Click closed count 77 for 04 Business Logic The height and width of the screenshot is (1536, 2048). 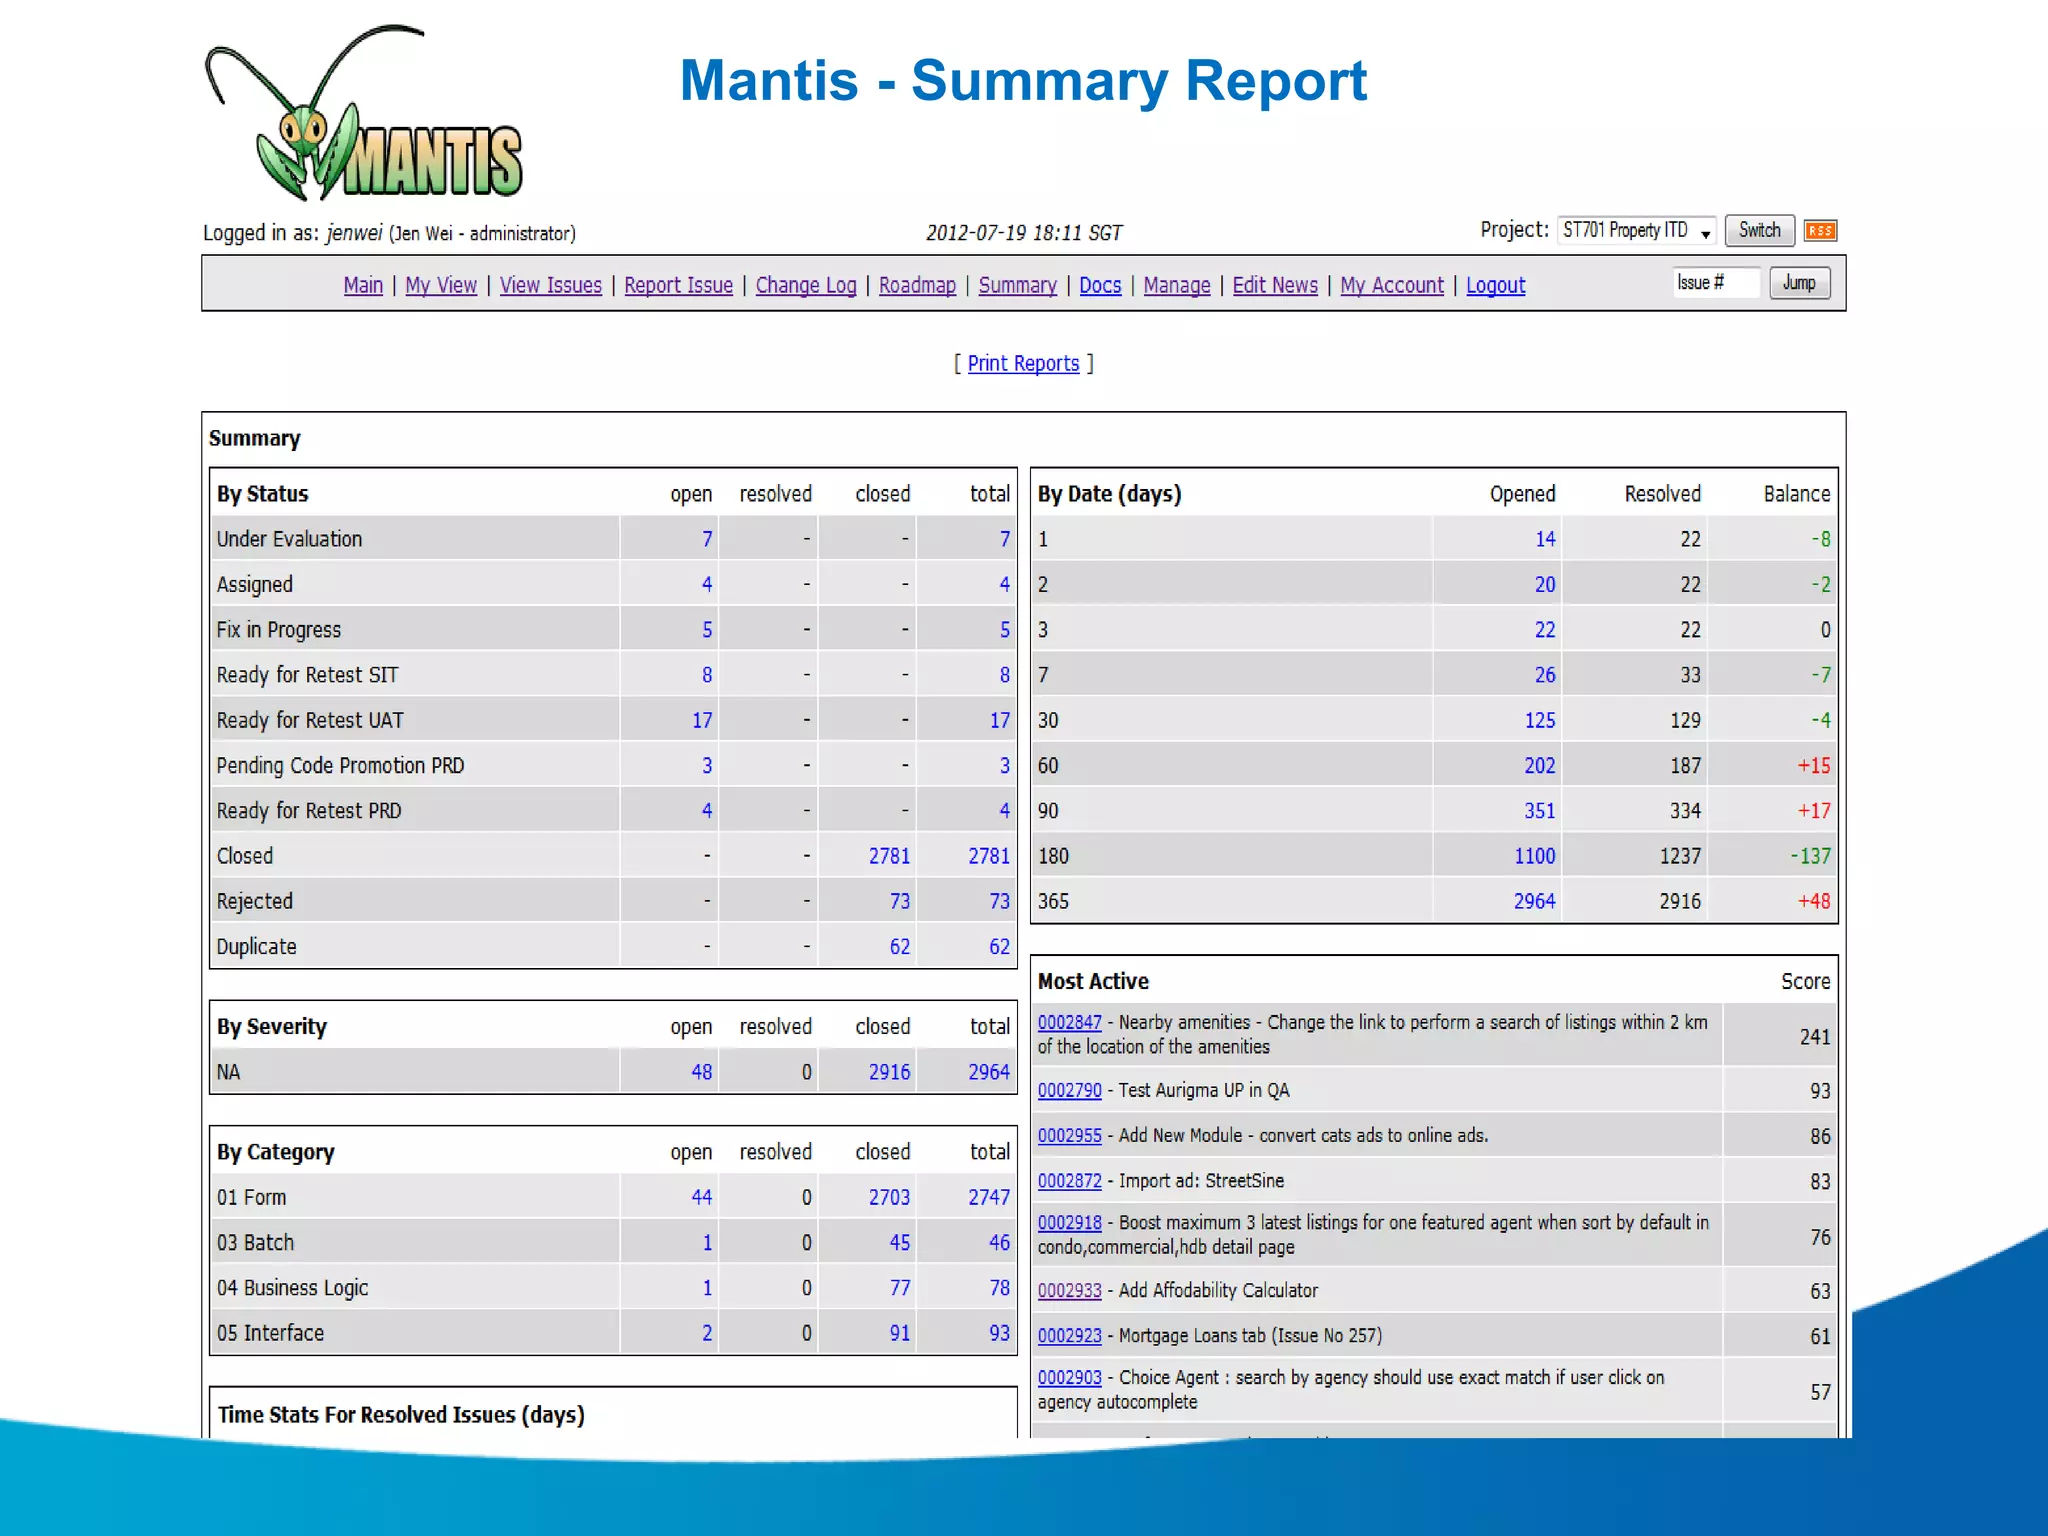pos(900,1288)
